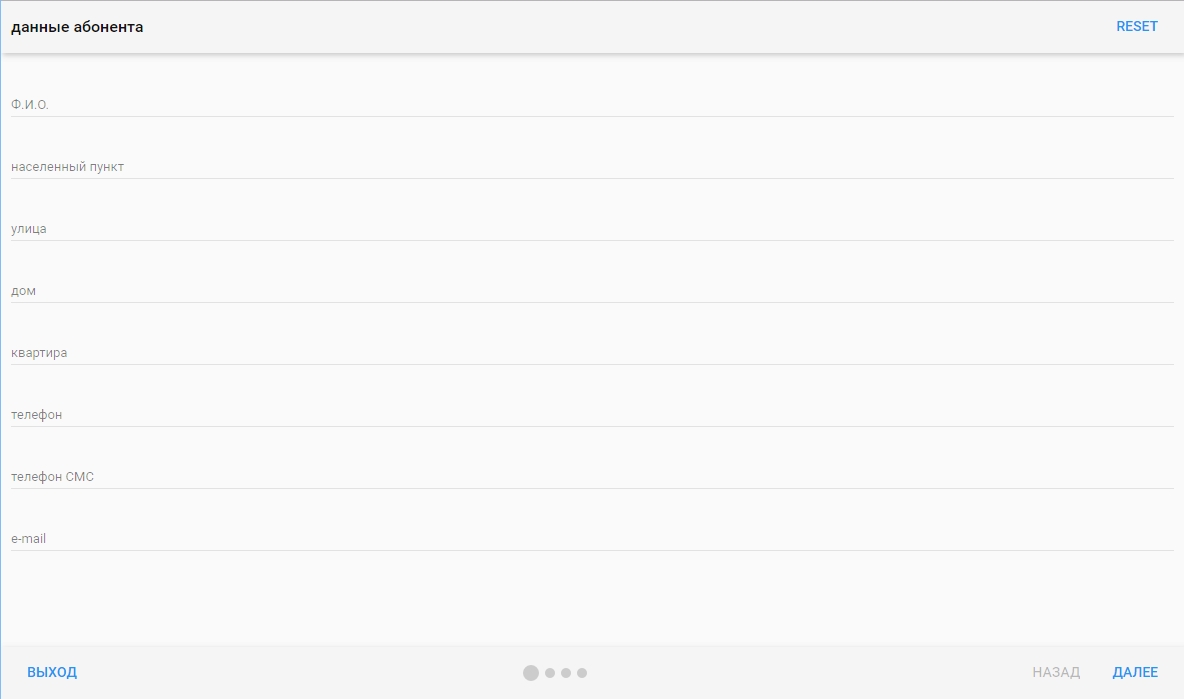Image resolution: width=1184 pixels, height=699 pixels.
Task: Focus the квартира apartment field
Action: click(590, 352)
